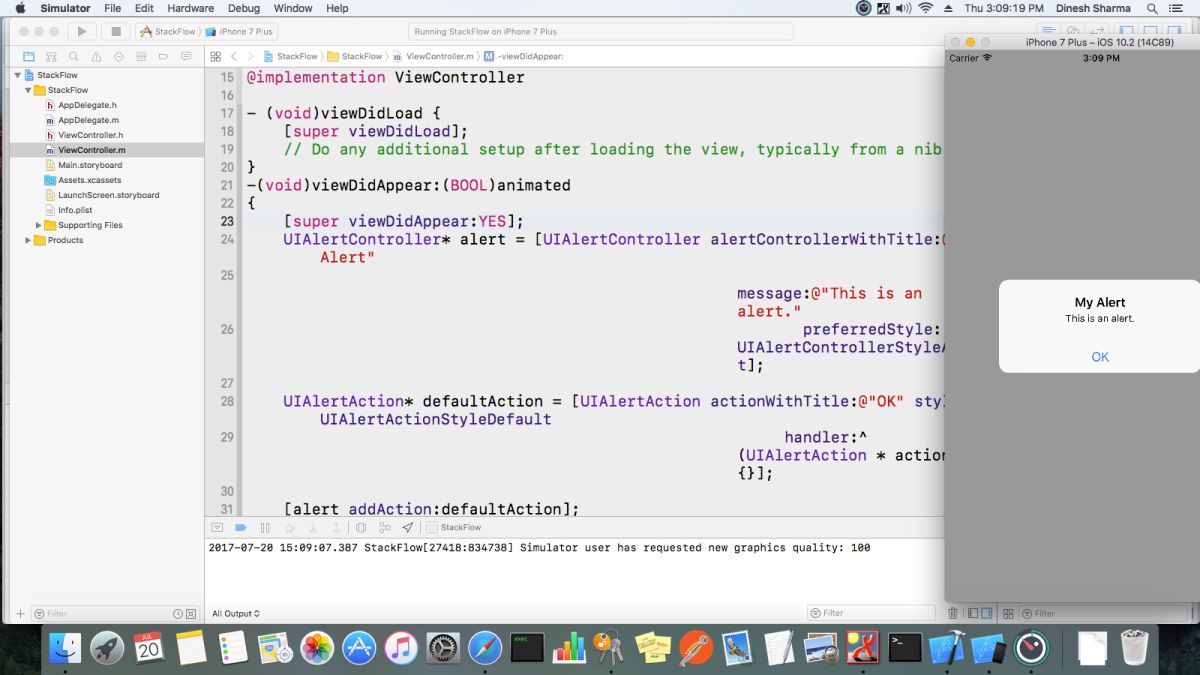Screen dimensions: 1200x675
Task: Open ViewController.m crumb in jump bar
Action: click(433, 56)
